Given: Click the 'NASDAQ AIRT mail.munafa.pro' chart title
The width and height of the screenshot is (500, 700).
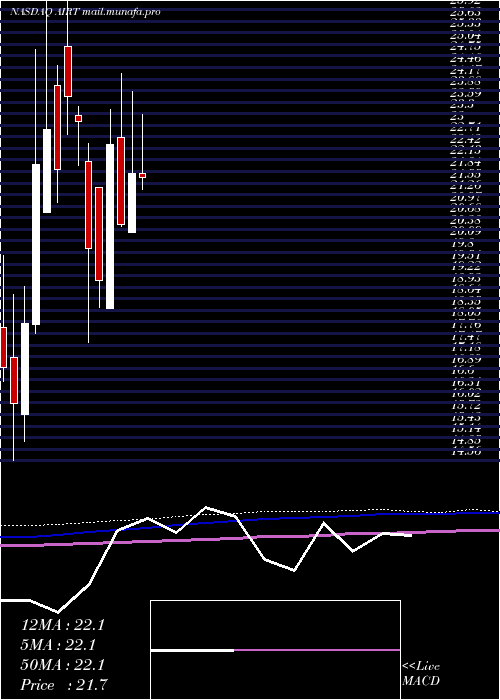Looking at the screenshot, I should coord(85,12).
